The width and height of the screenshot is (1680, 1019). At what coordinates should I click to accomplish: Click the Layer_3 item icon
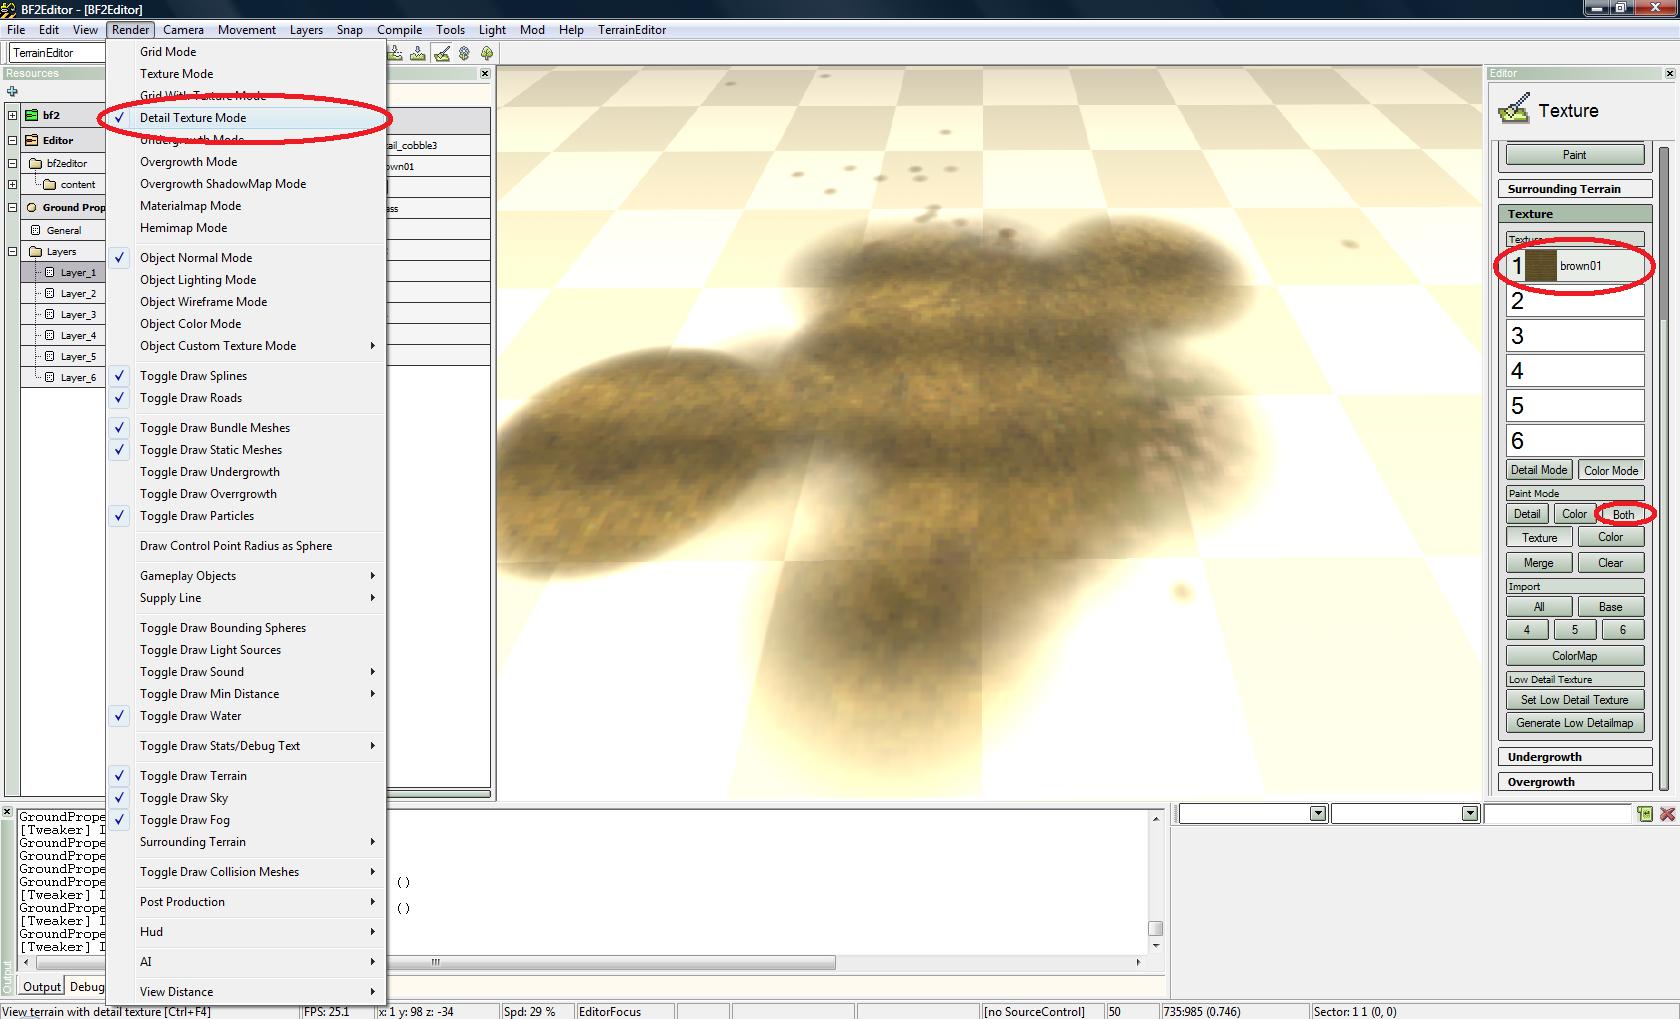(50, 314)
